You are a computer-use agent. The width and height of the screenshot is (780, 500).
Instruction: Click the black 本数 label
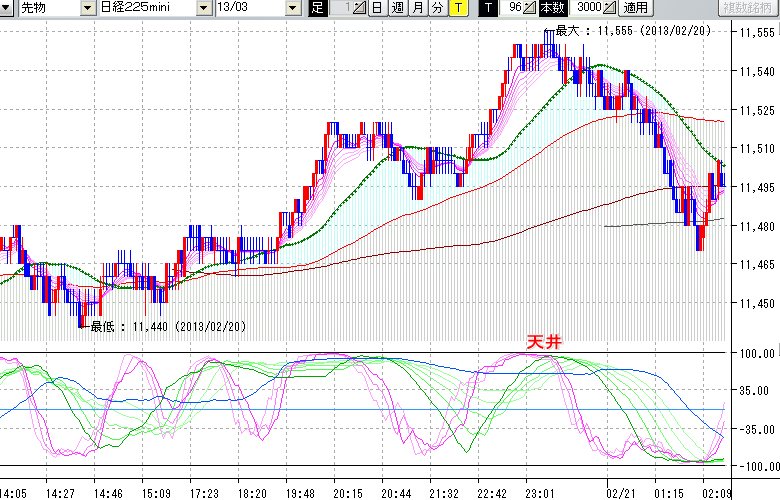(551, 8)
